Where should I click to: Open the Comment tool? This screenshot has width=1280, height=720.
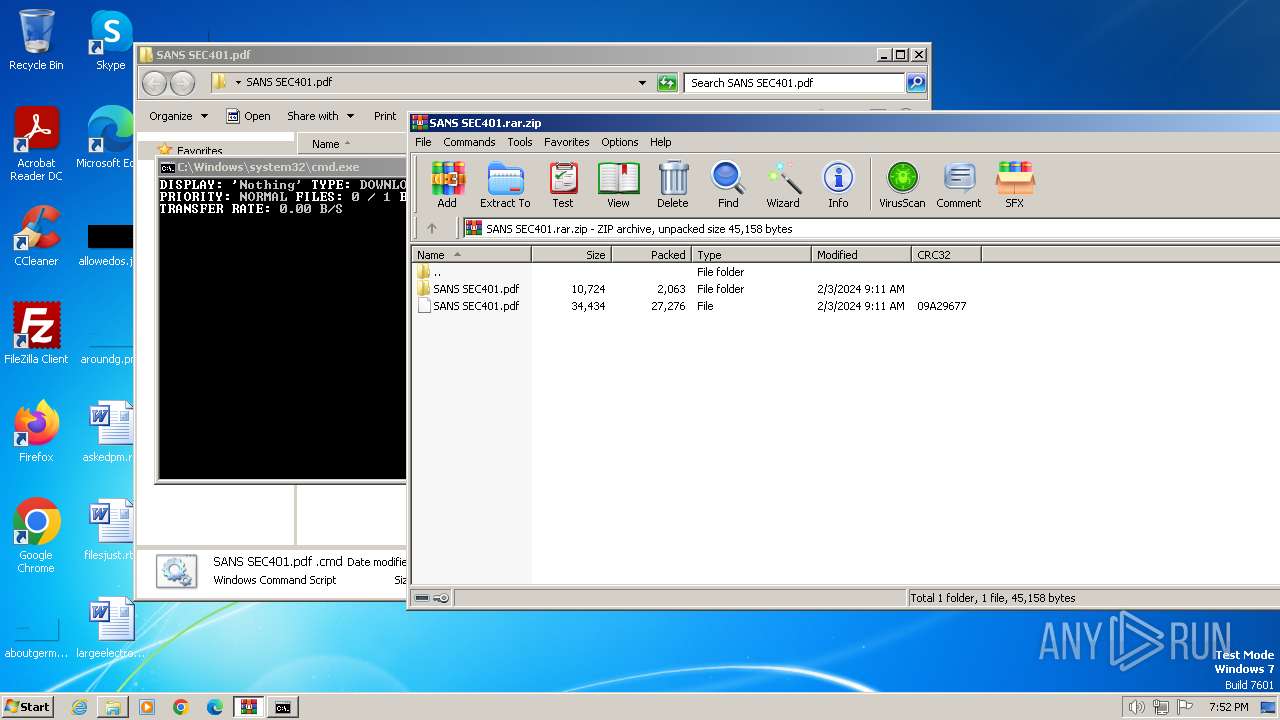(x=959, y=185)
